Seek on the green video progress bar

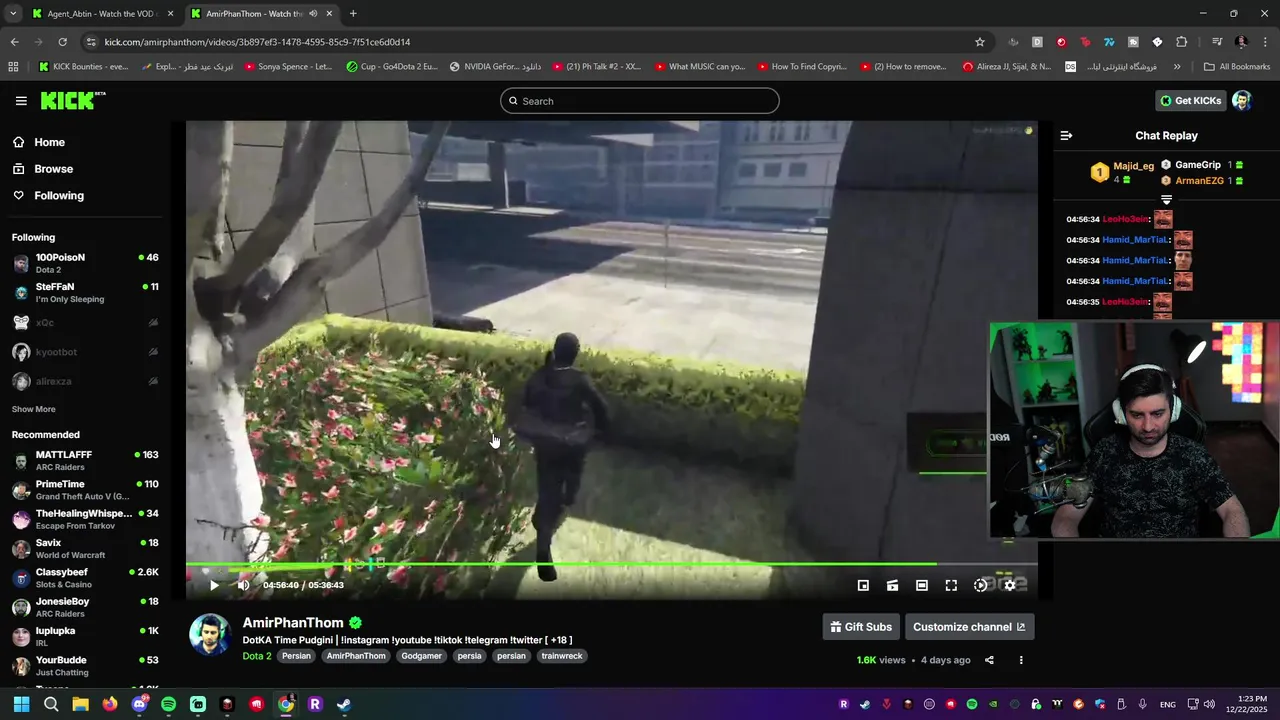611,564
